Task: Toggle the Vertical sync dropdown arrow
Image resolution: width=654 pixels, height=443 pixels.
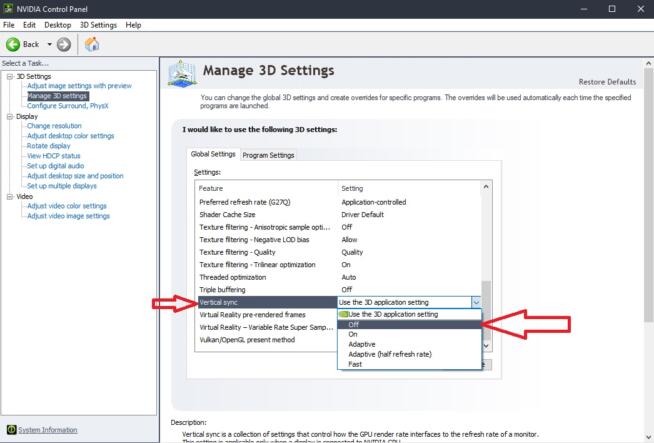Action: click(476, 302)
